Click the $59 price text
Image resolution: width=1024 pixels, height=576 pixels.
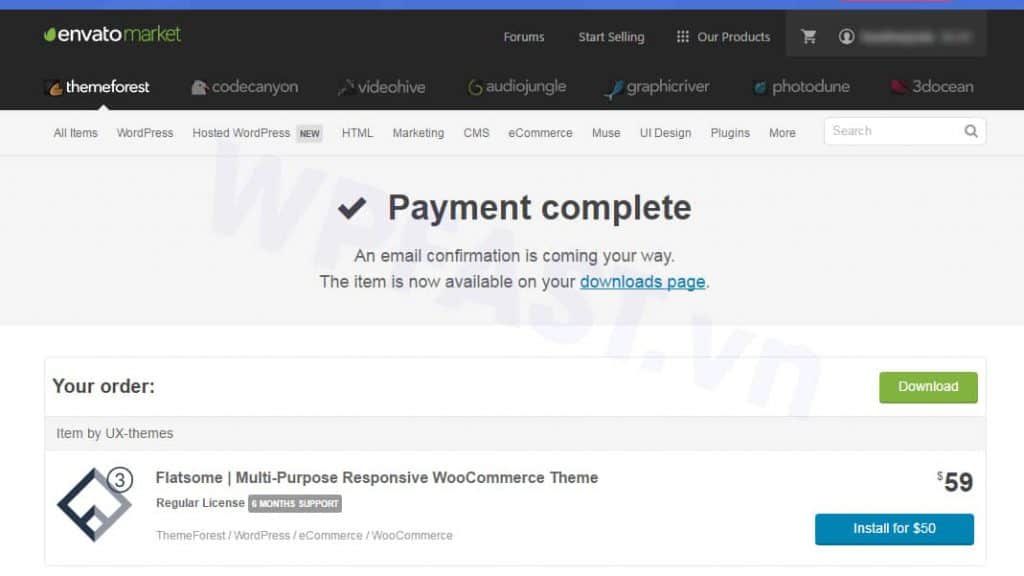pyautogui.click(x=955, y=483)
